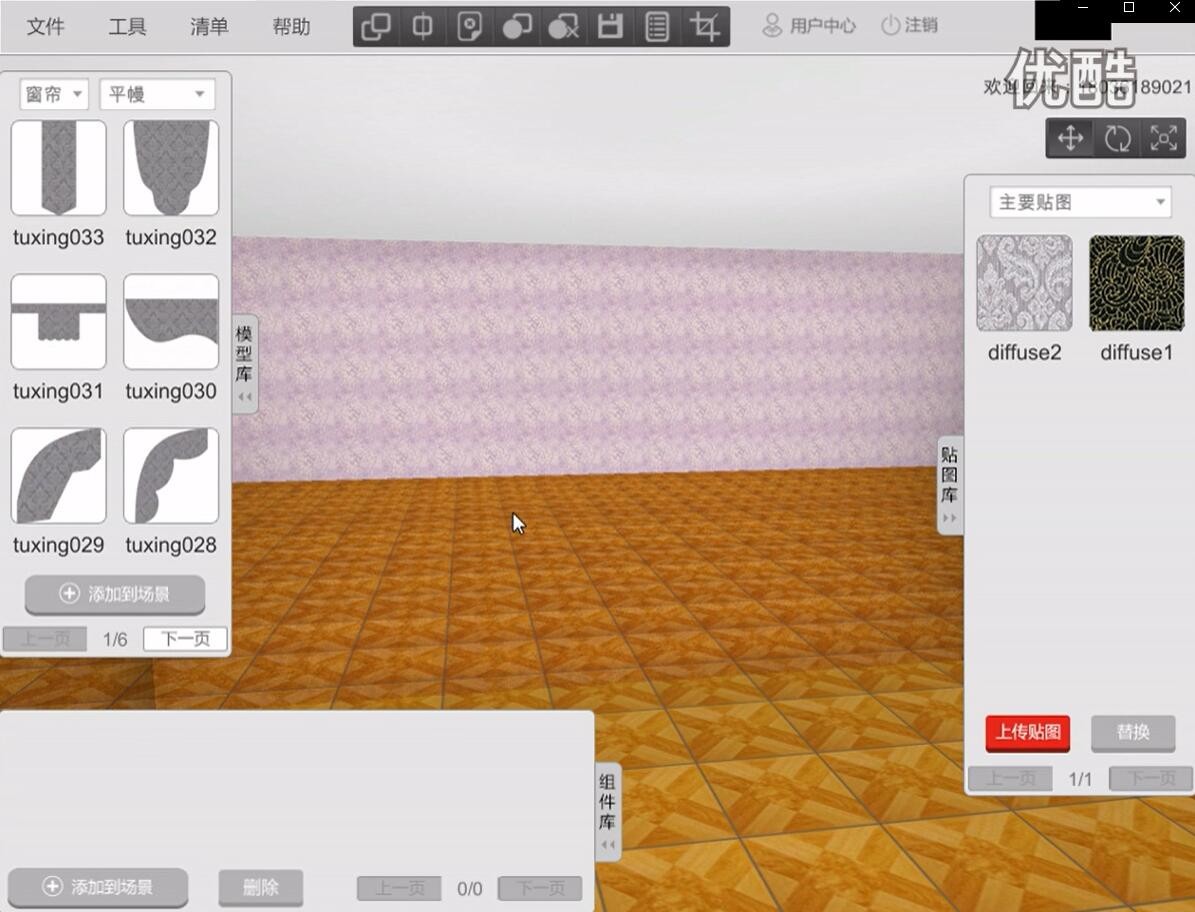1195x912 pixels.
Task: Open the list/bill icon in toolbar
Action: pos(657,27)
